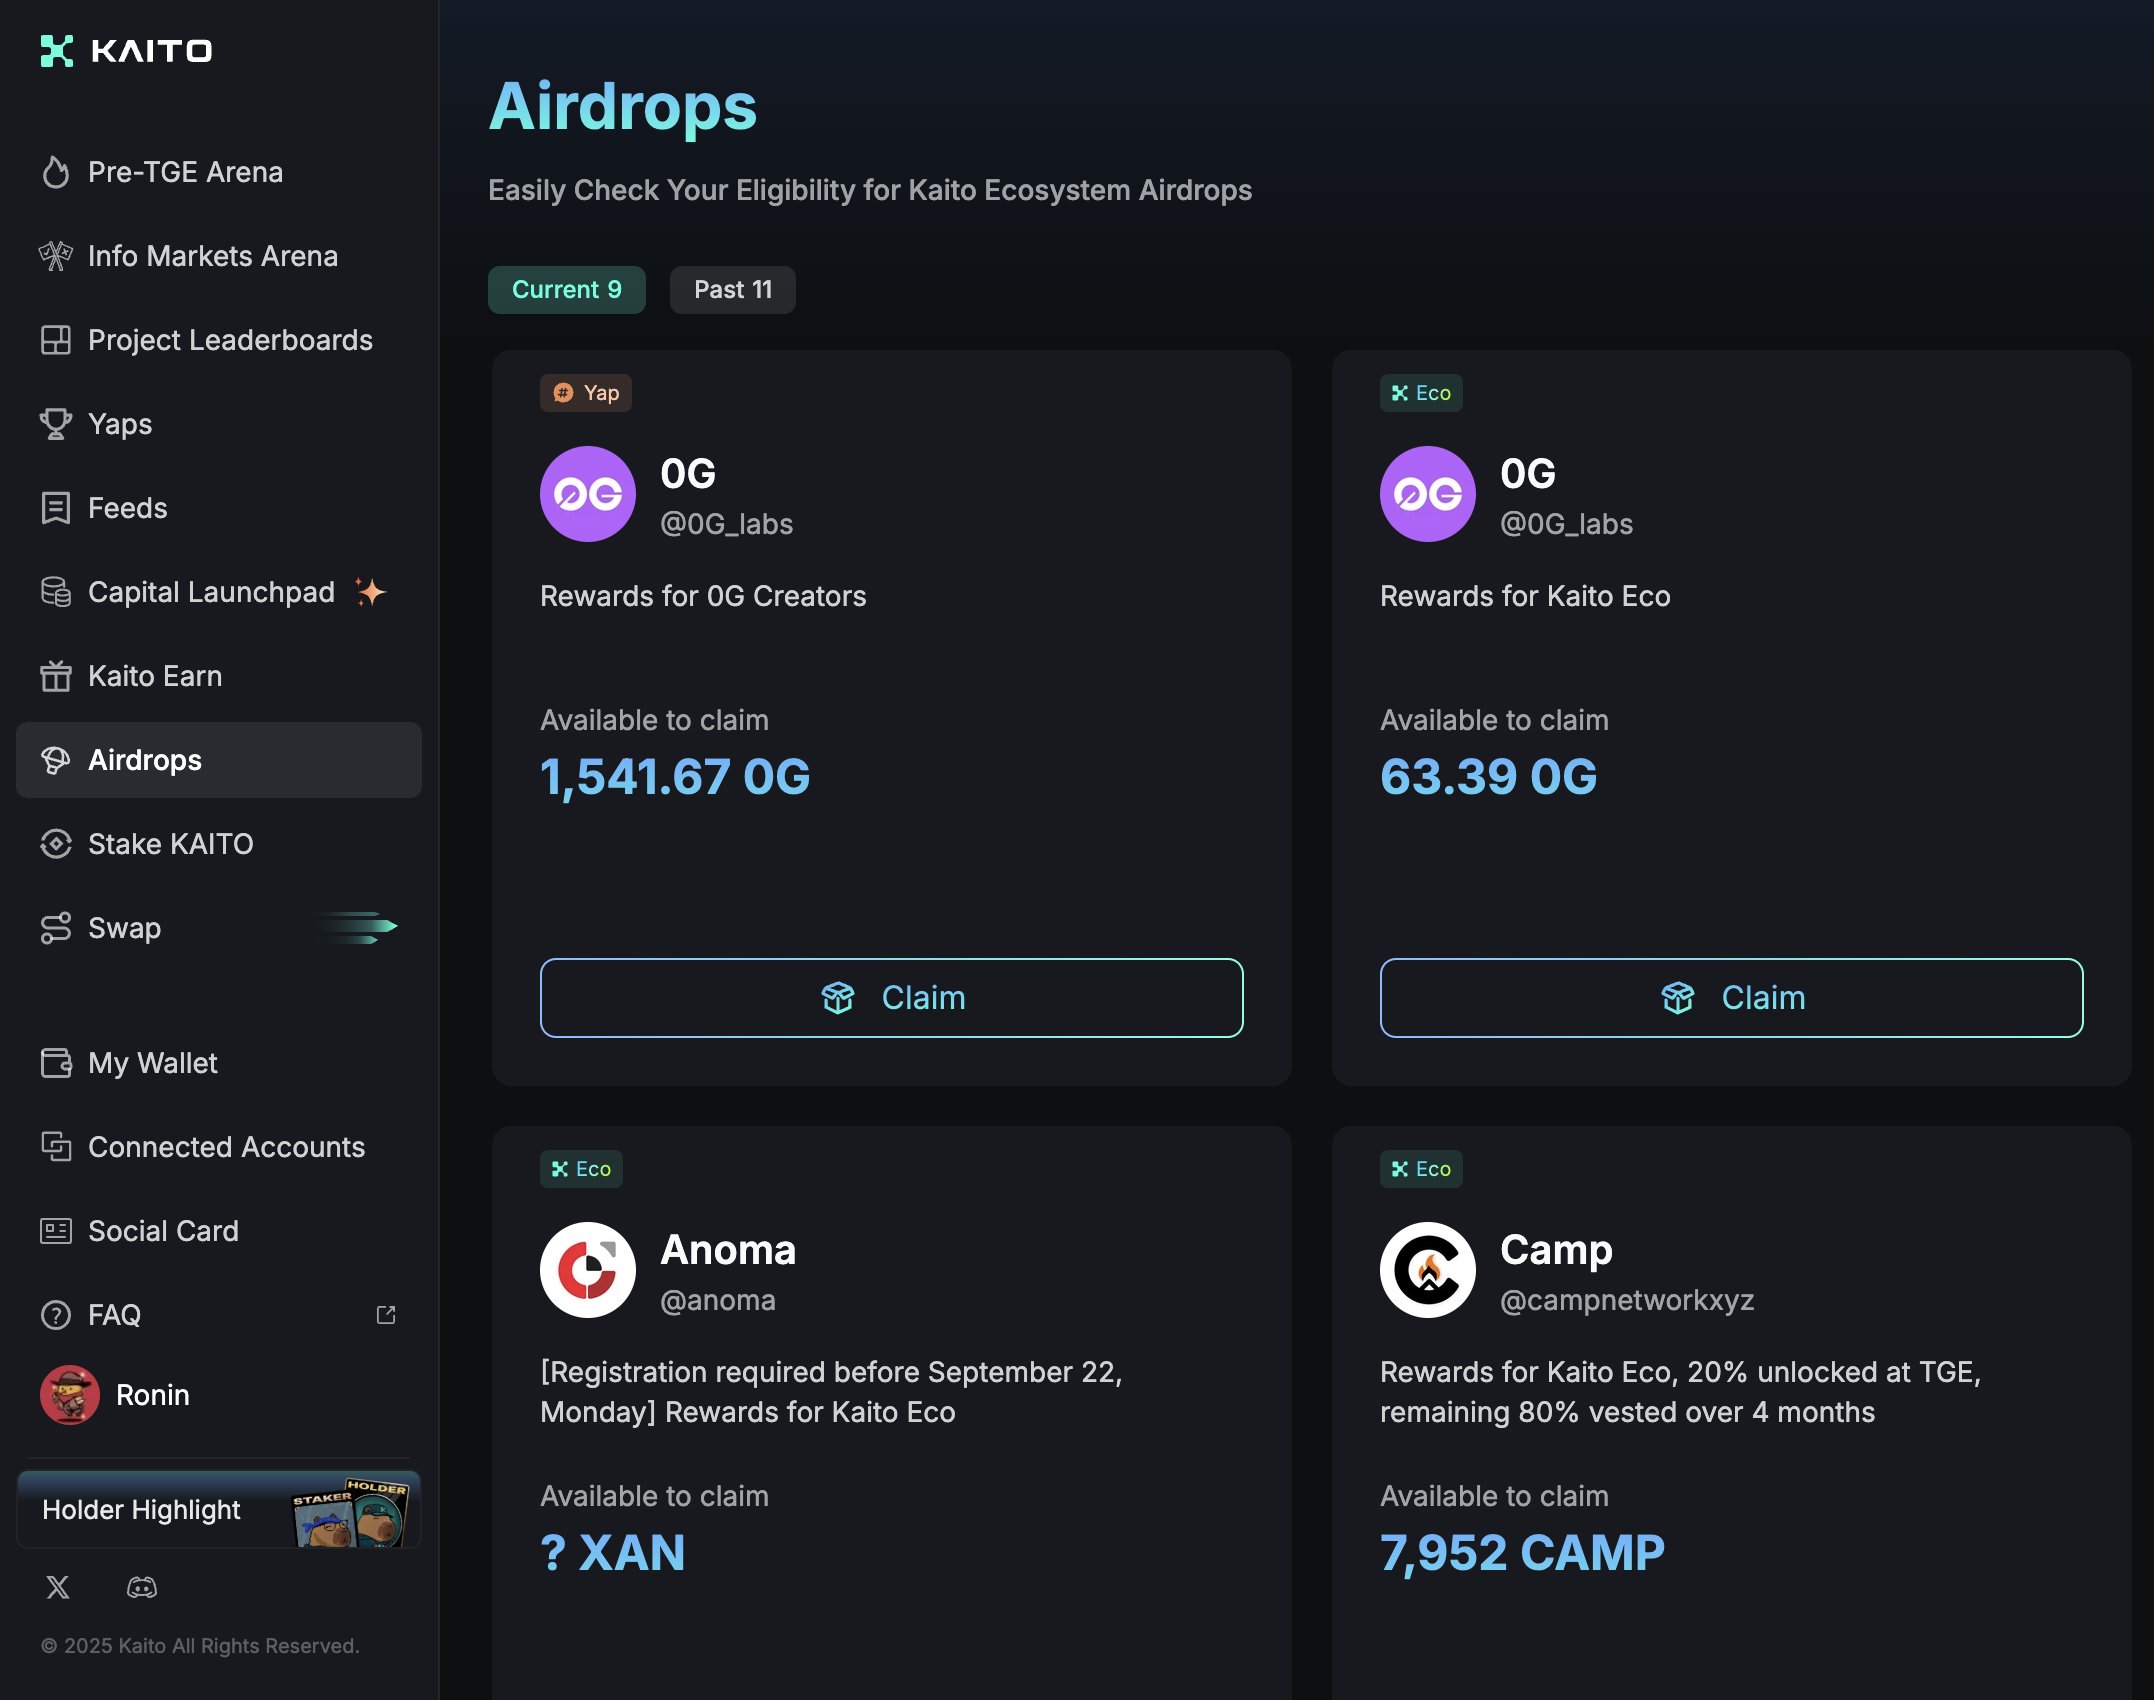Select the Capital Launchpad stack icon
The width and height of the screenshot is (2154, 1700).
coord(57,592)
